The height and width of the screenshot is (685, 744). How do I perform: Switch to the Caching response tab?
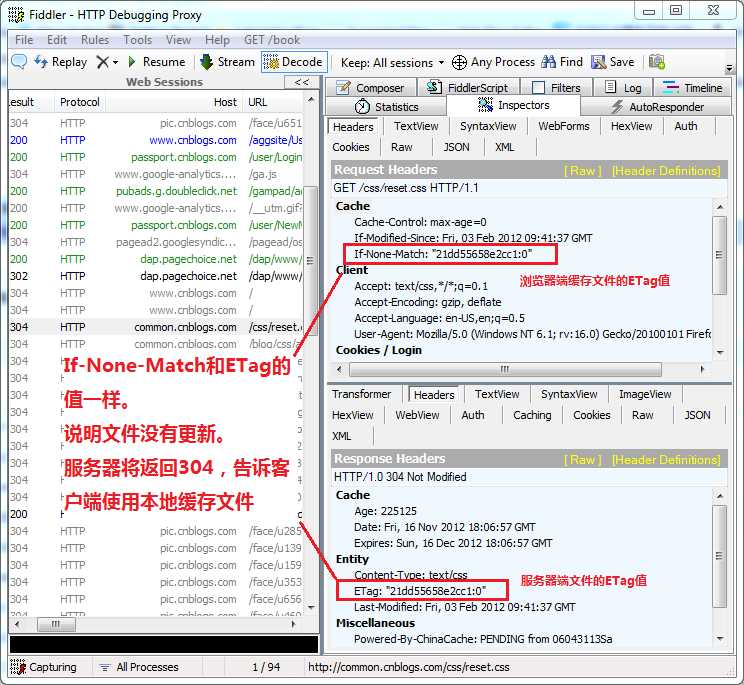532,415
